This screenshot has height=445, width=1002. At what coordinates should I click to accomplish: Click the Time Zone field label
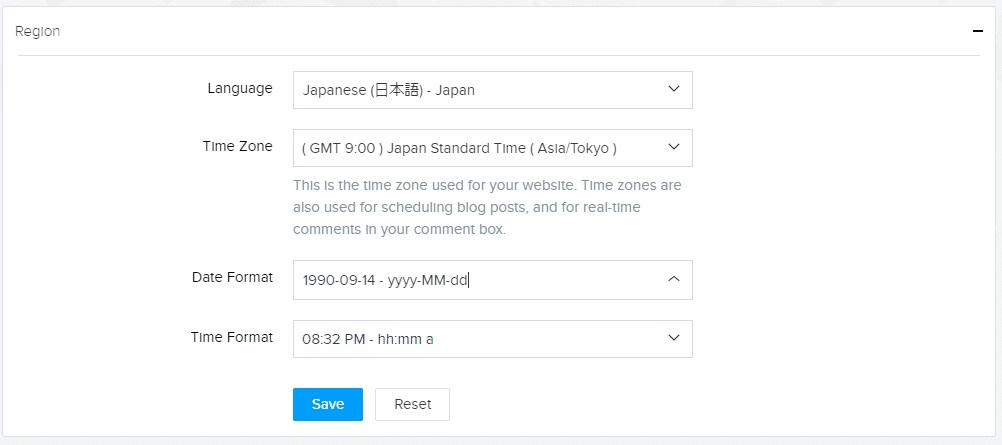(x=237, y=146)
